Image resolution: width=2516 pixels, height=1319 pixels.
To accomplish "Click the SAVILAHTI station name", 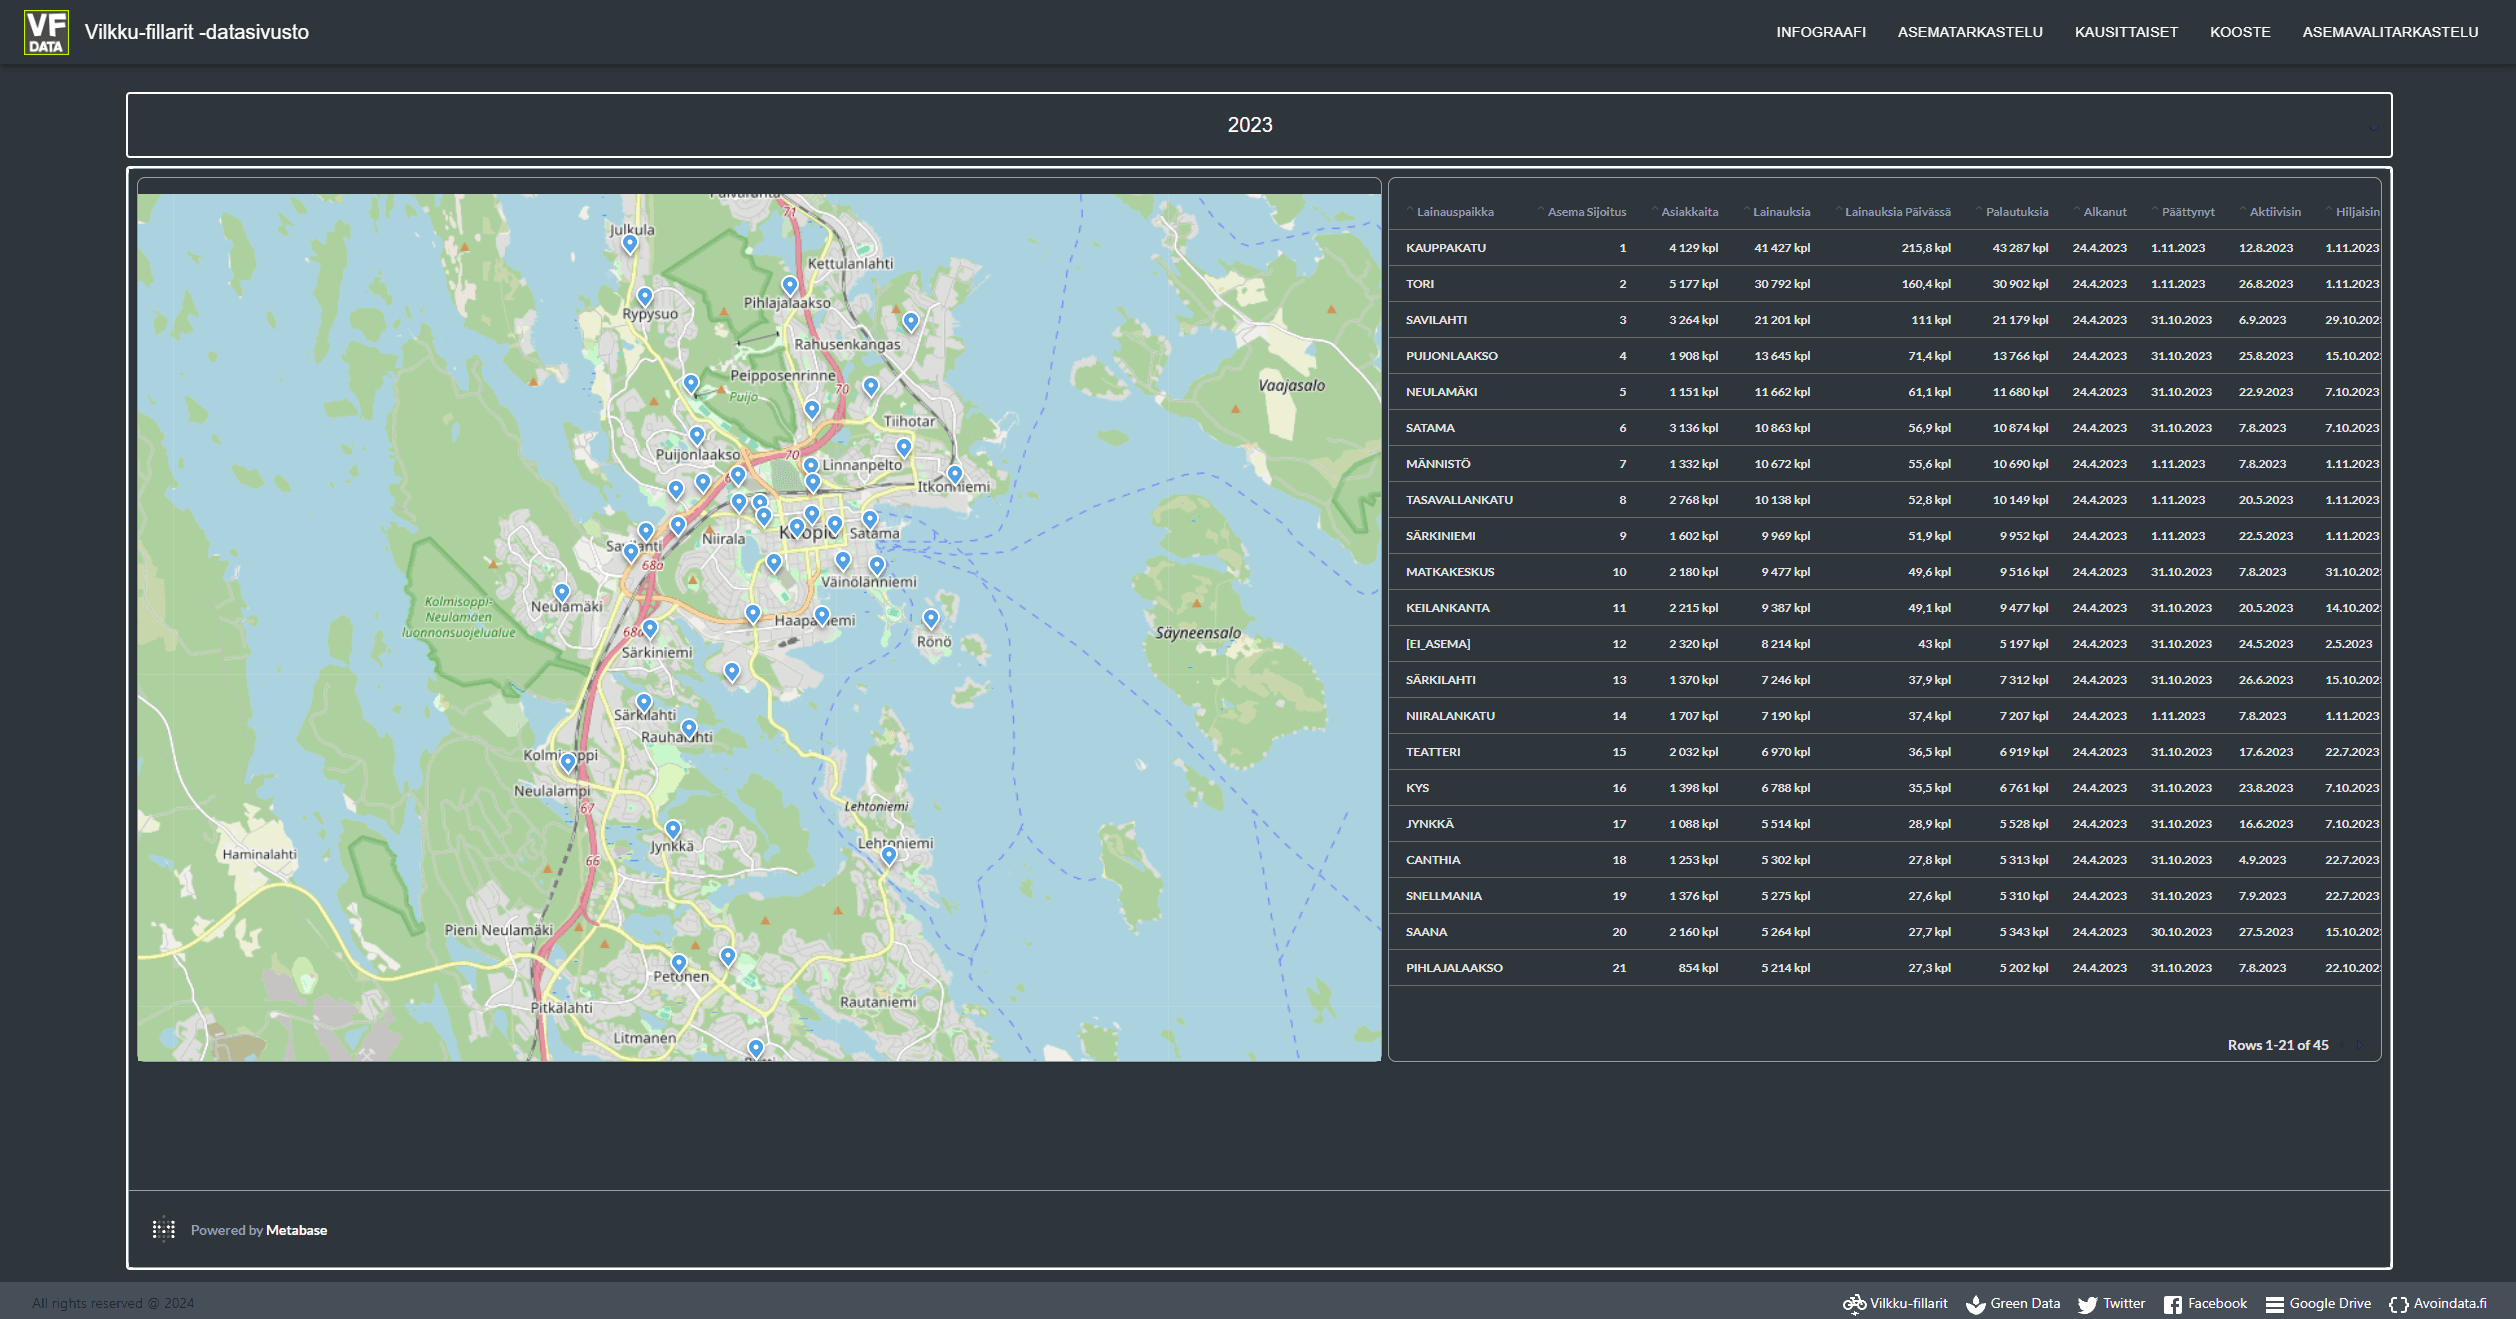I will [1437, 320].
